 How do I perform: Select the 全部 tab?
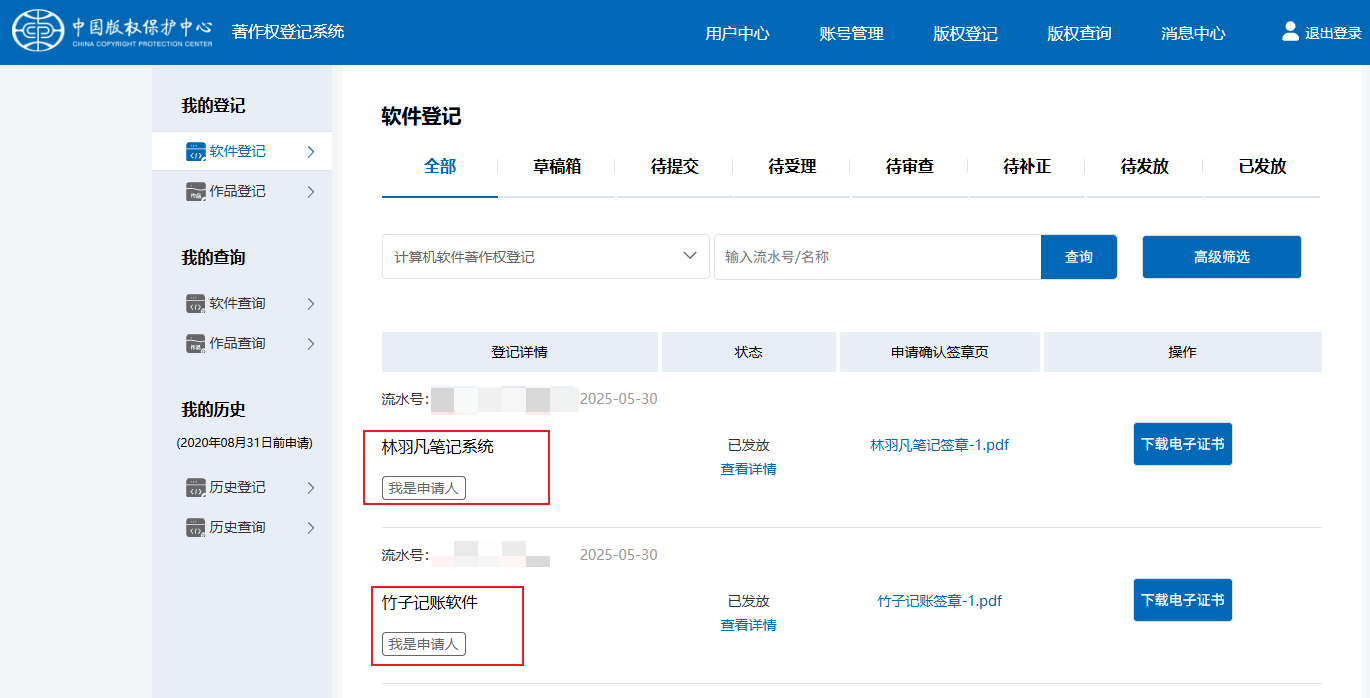click(440, 167)
